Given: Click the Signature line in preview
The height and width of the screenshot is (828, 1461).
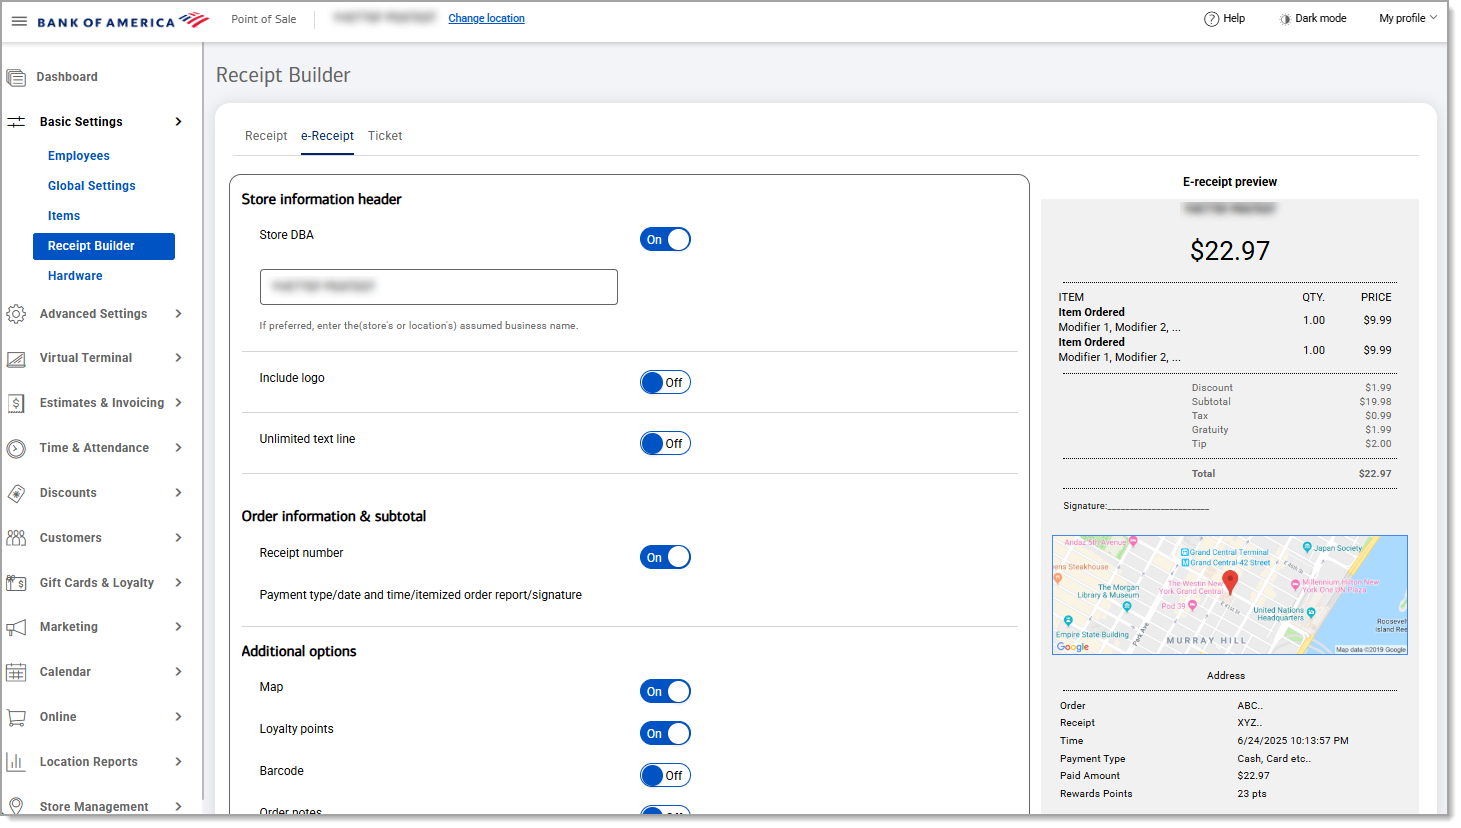Looking at the screenshot, I should (1136, 506).
